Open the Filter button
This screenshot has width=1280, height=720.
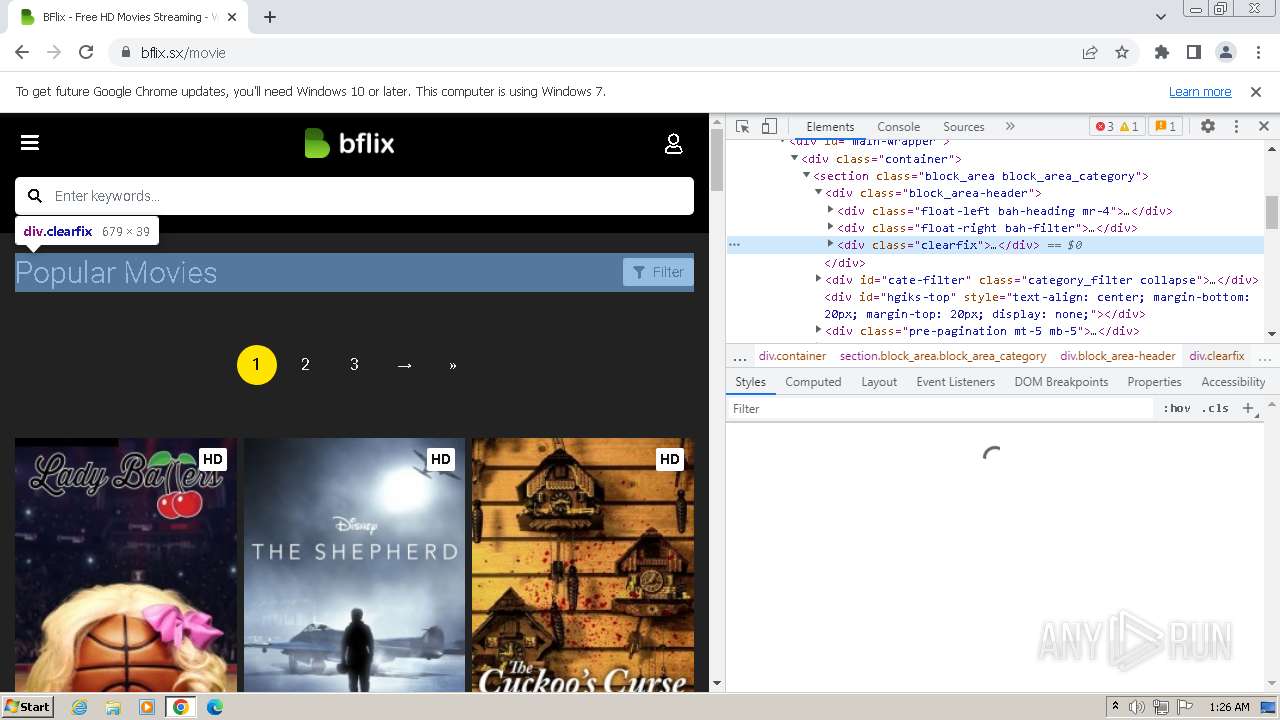coord(658,272)
